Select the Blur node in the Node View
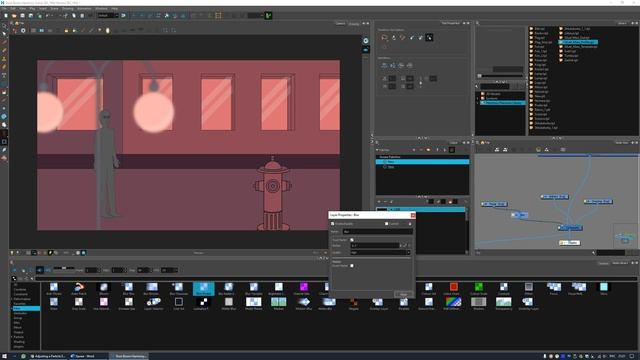This screenshot has width=640, height=360. point(520,215)
